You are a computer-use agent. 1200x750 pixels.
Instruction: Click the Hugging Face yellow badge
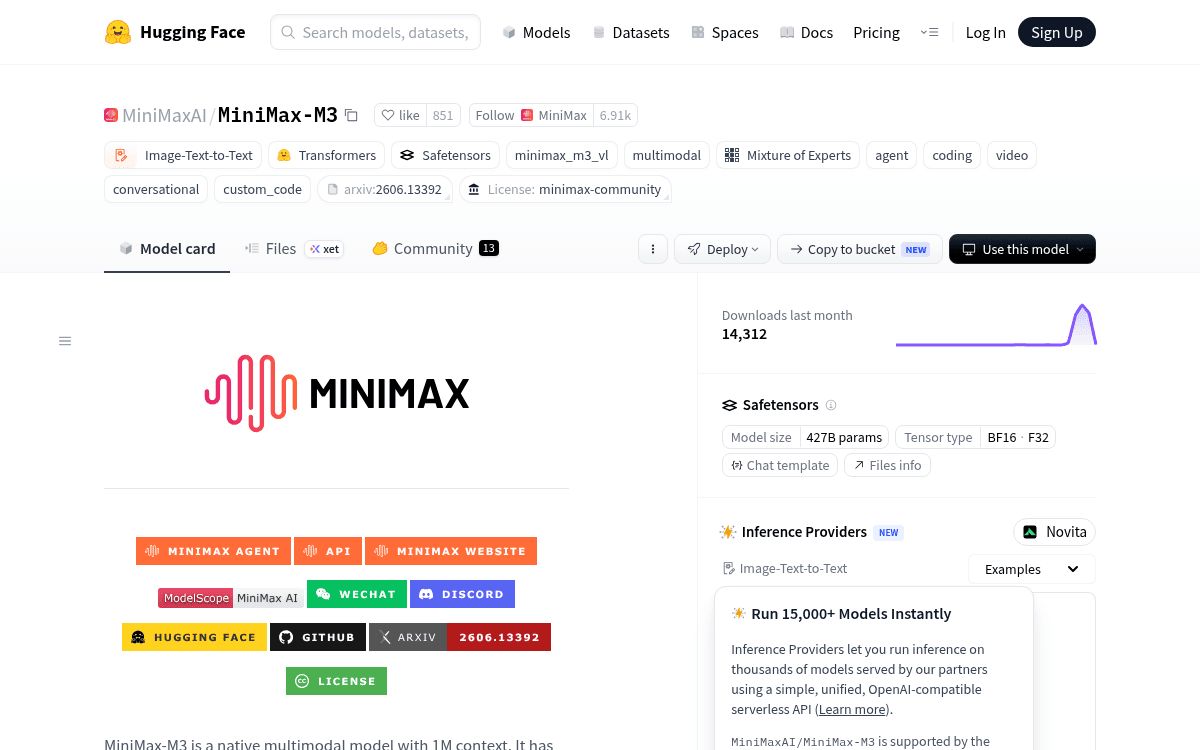tap(194, 637)
